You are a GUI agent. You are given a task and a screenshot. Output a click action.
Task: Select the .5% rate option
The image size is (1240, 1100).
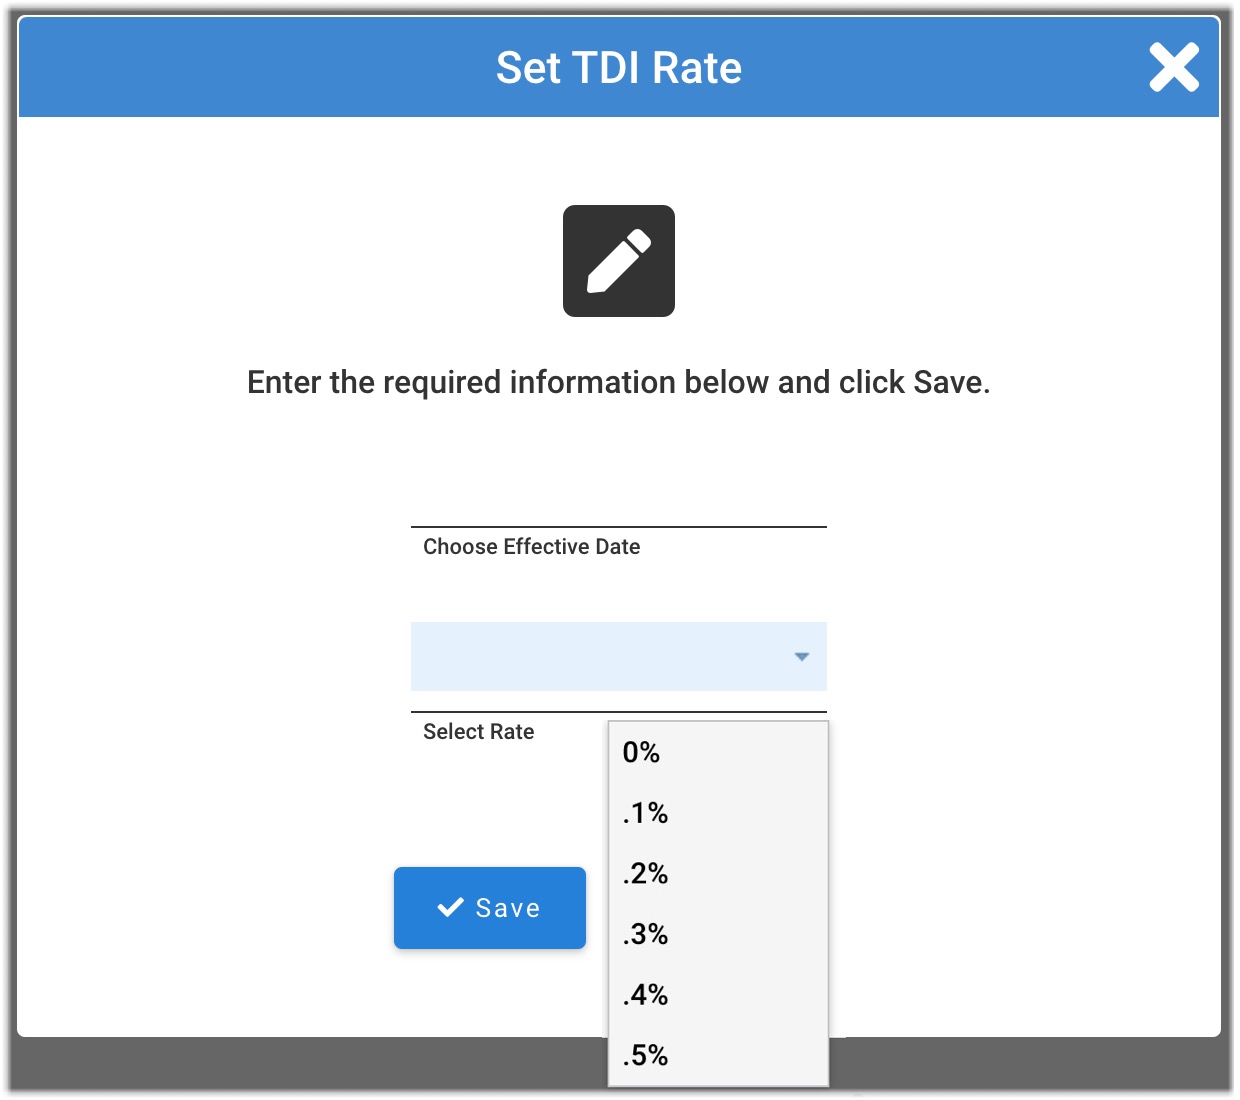645,1055
